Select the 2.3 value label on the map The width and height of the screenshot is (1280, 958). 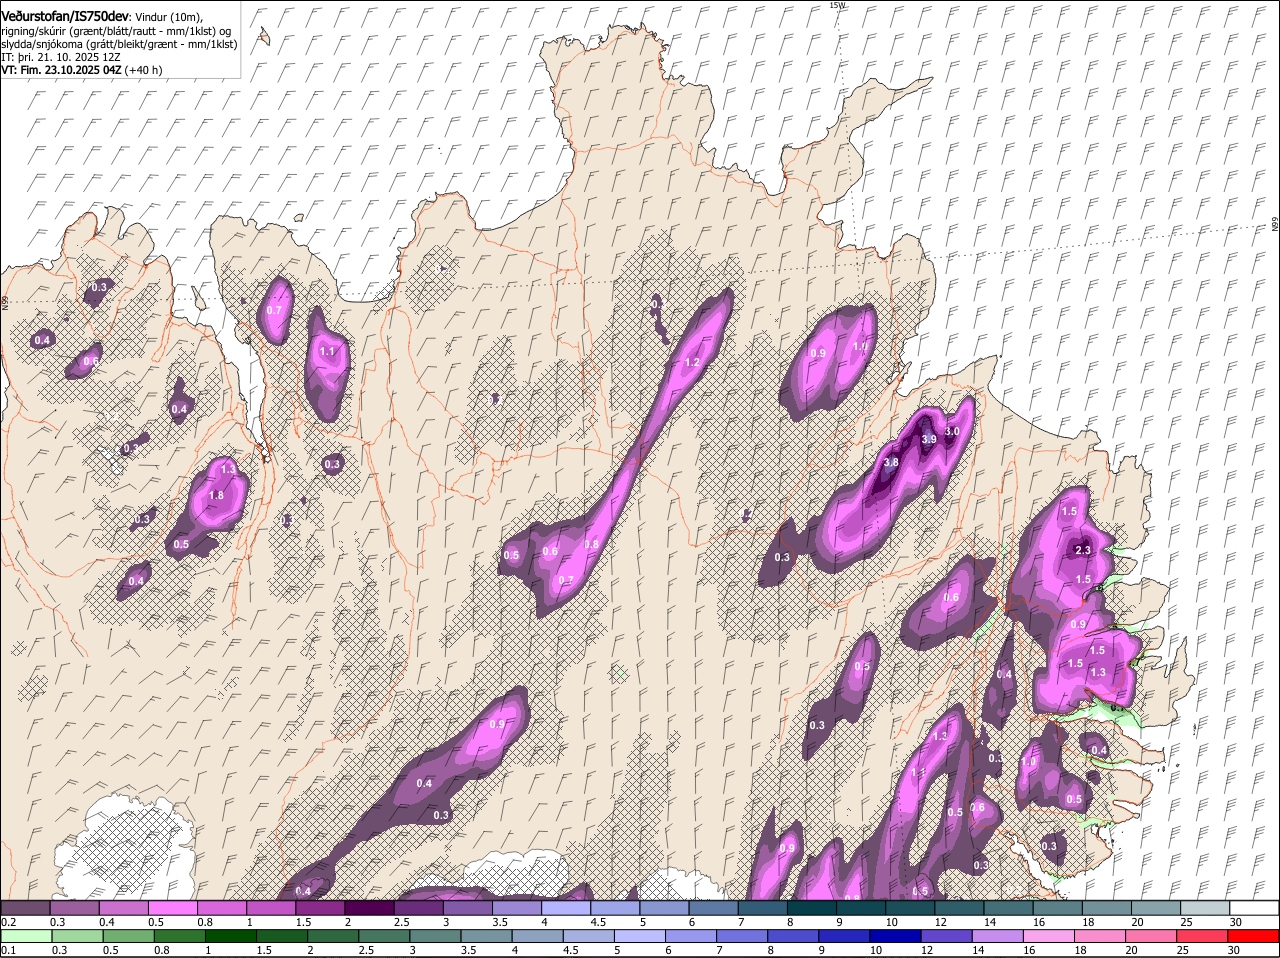[x=1083, y=550]
